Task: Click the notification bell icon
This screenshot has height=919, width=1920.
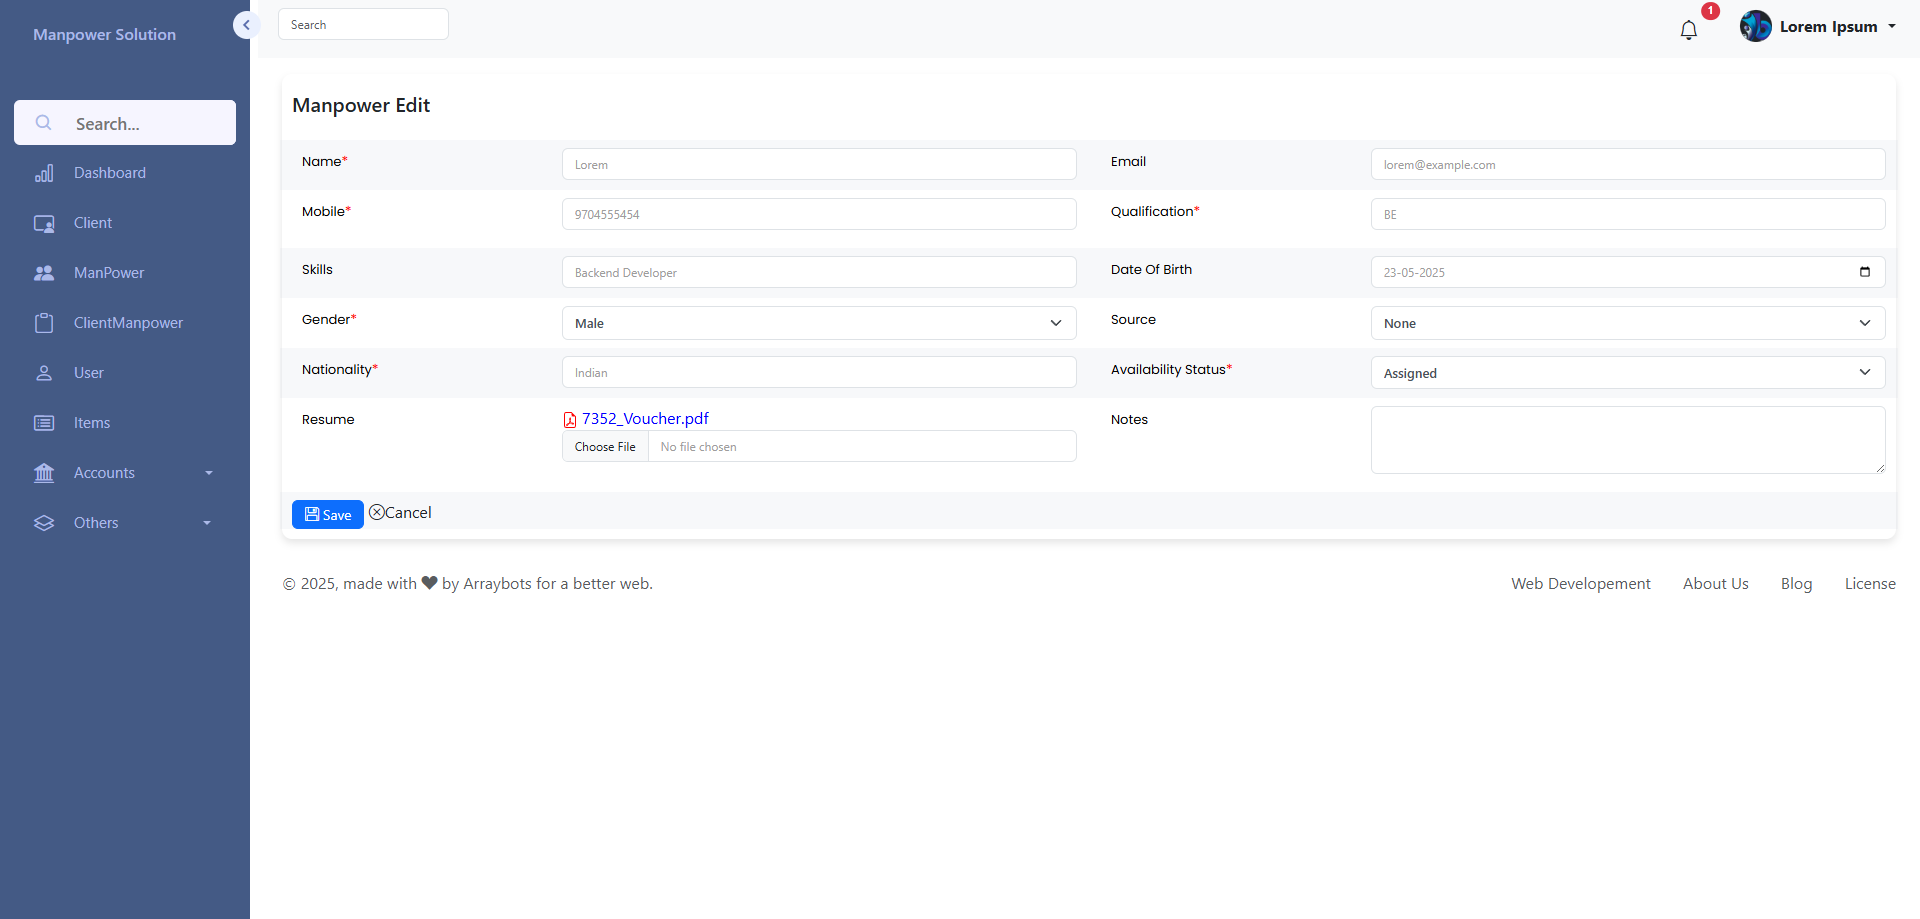Action: click(x=1689, y=30)
